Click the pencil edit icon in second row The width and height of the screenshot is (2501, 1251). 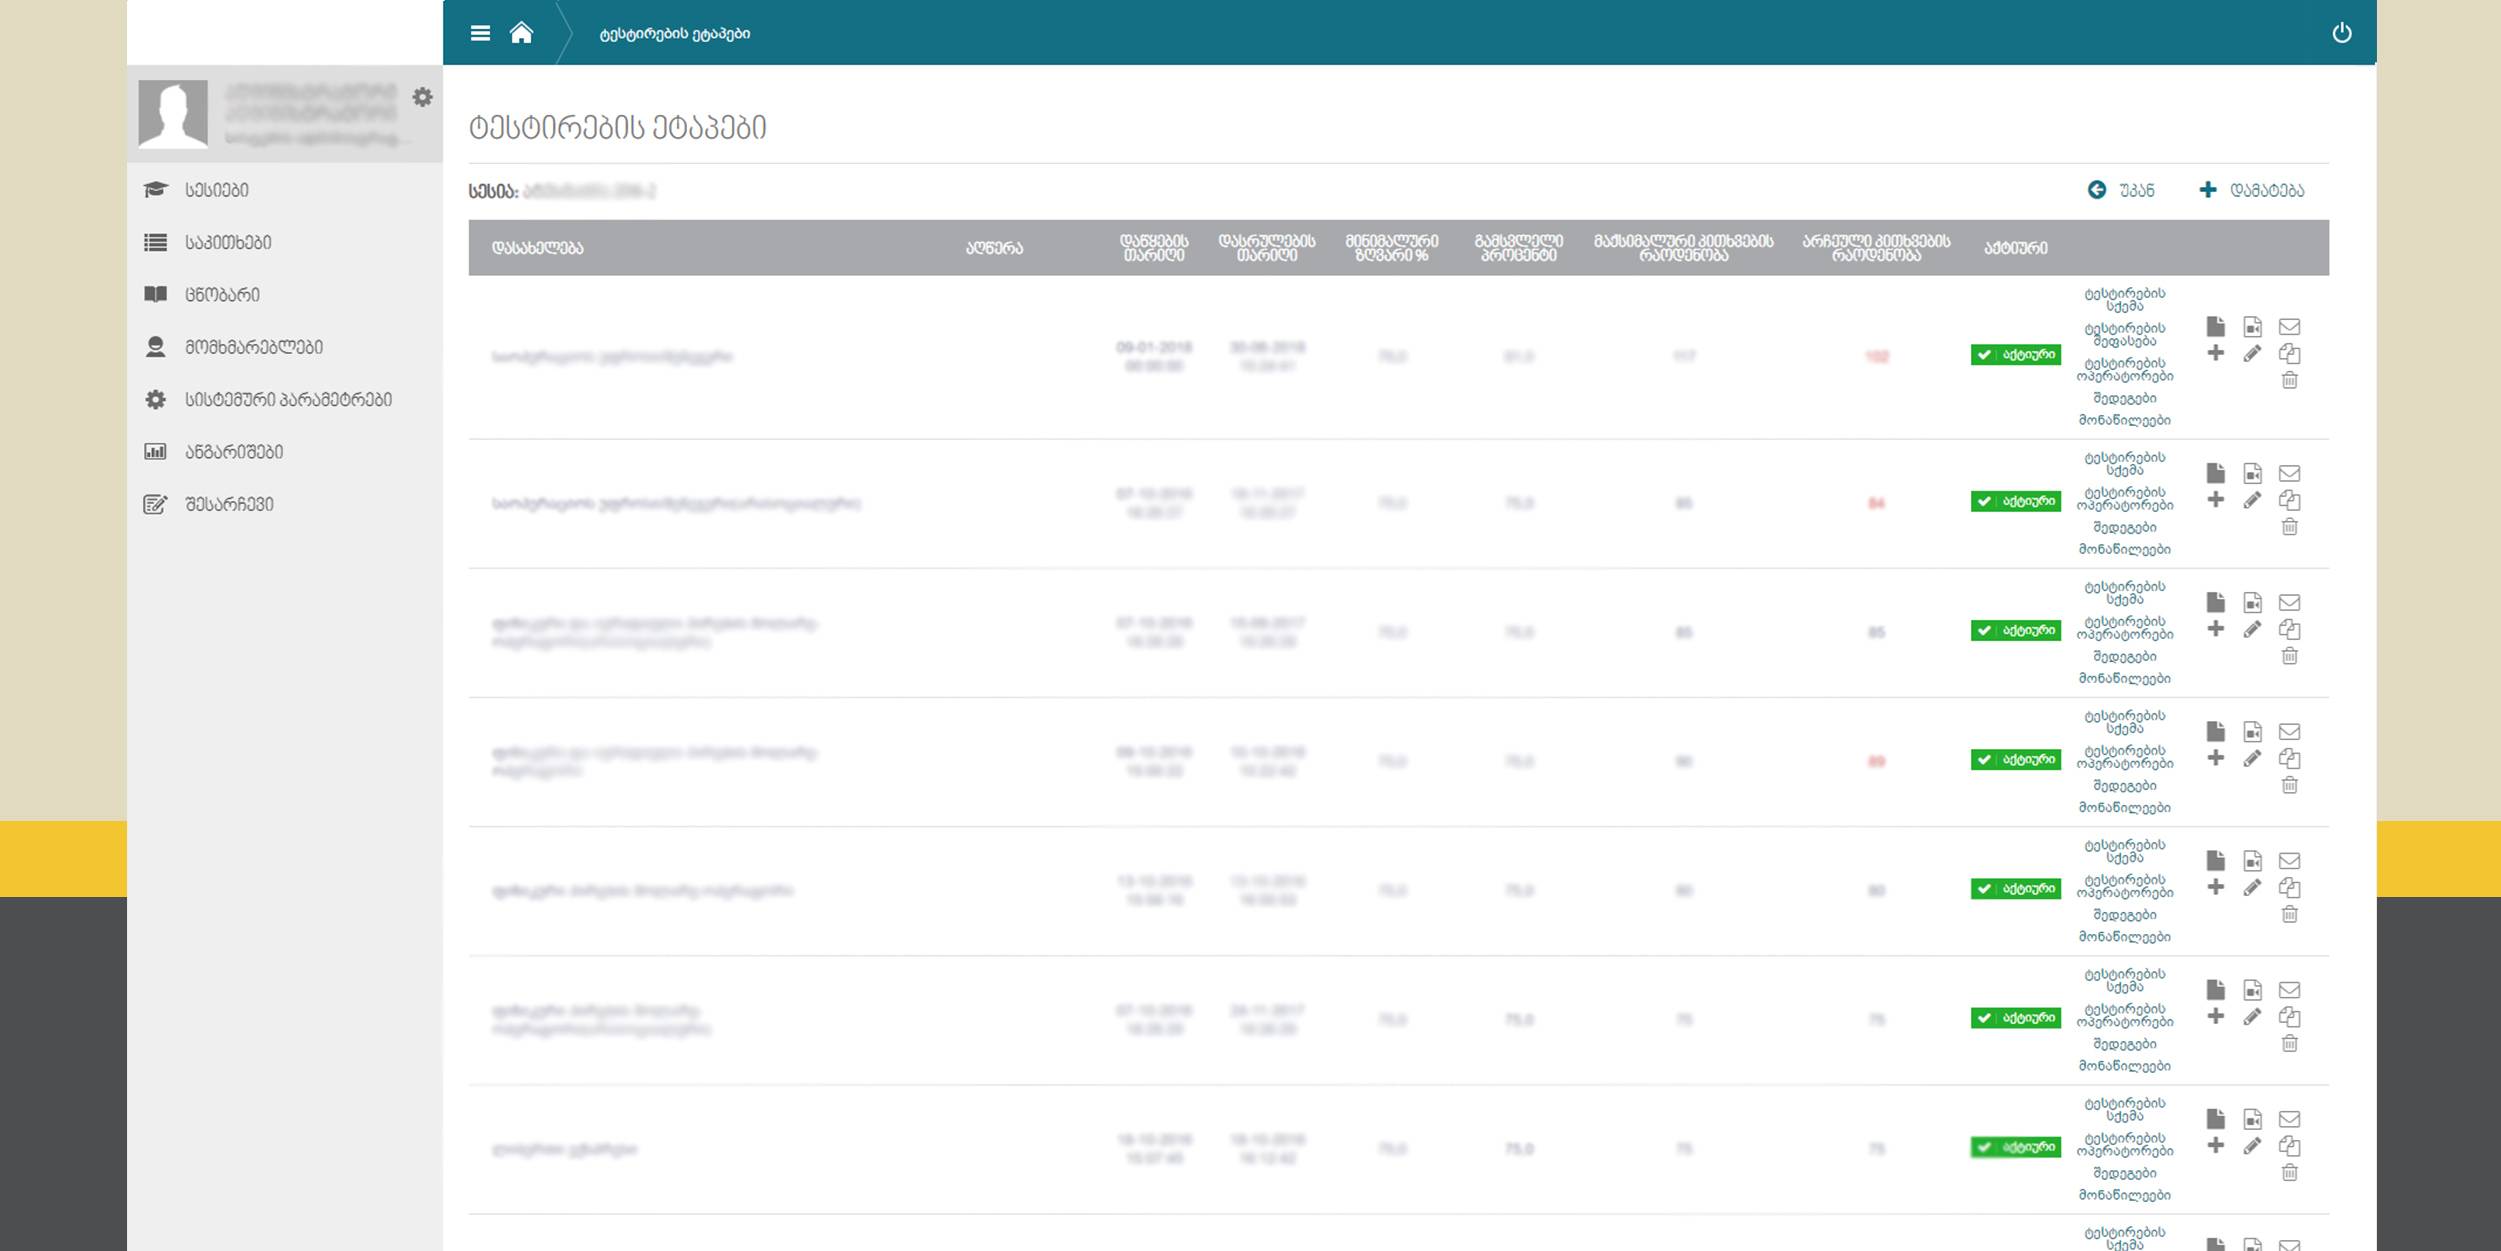2252,499
